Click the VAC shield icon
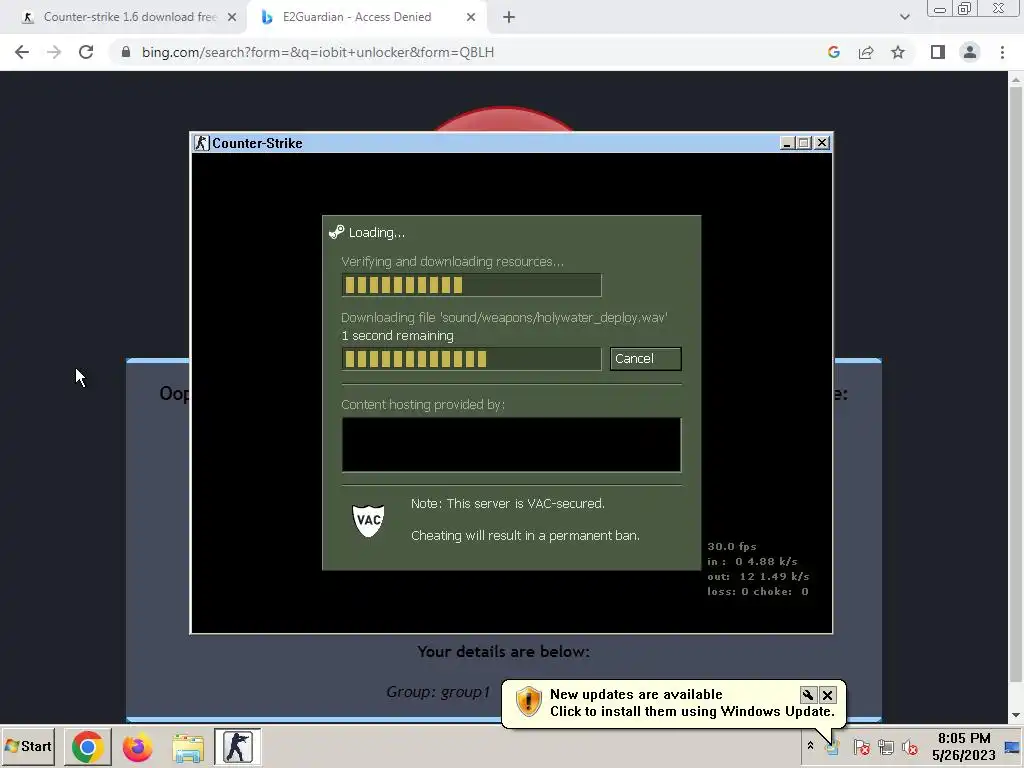1024x768 pixels. click(x=368, y=520)
